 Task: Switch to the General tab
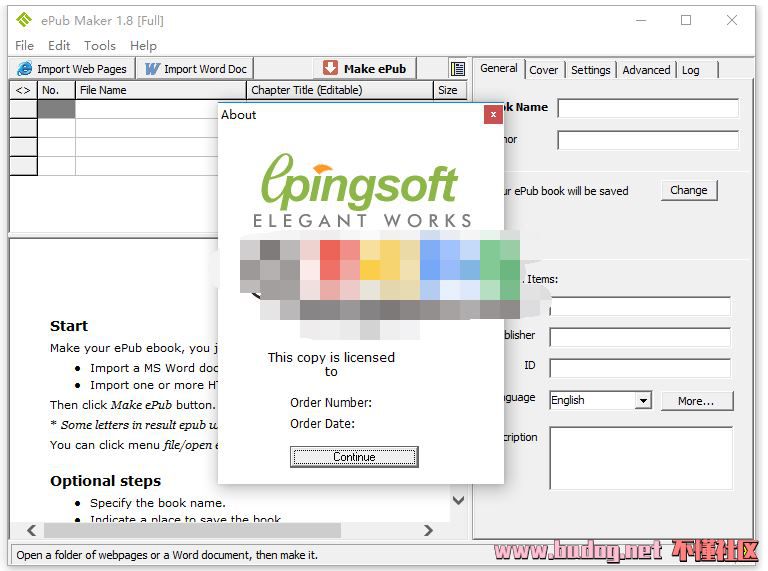499,69
